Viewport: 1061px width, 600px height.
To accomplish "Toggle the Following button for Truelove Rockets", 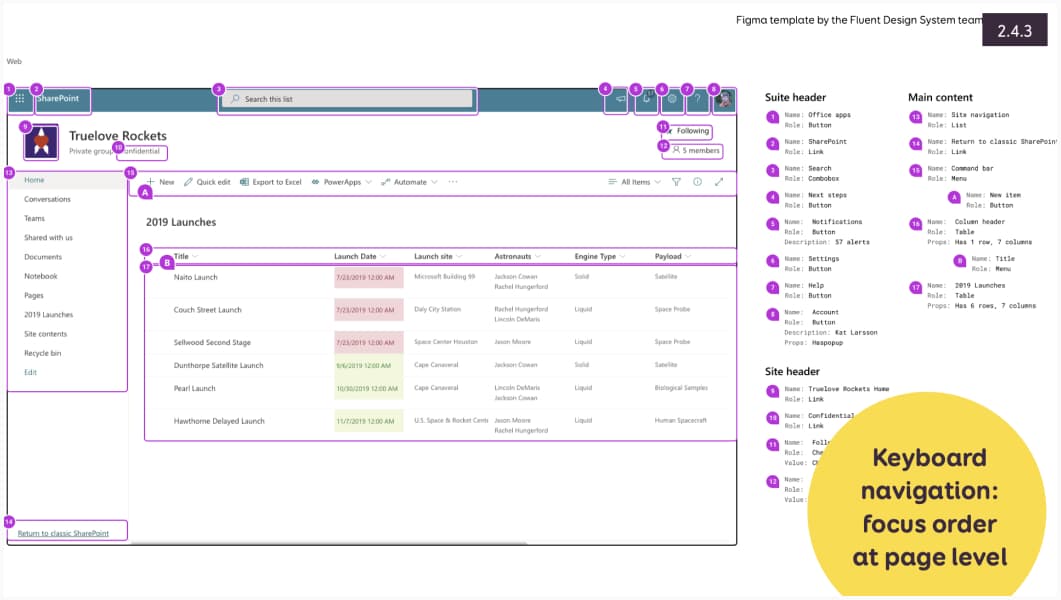I will 692,131.
